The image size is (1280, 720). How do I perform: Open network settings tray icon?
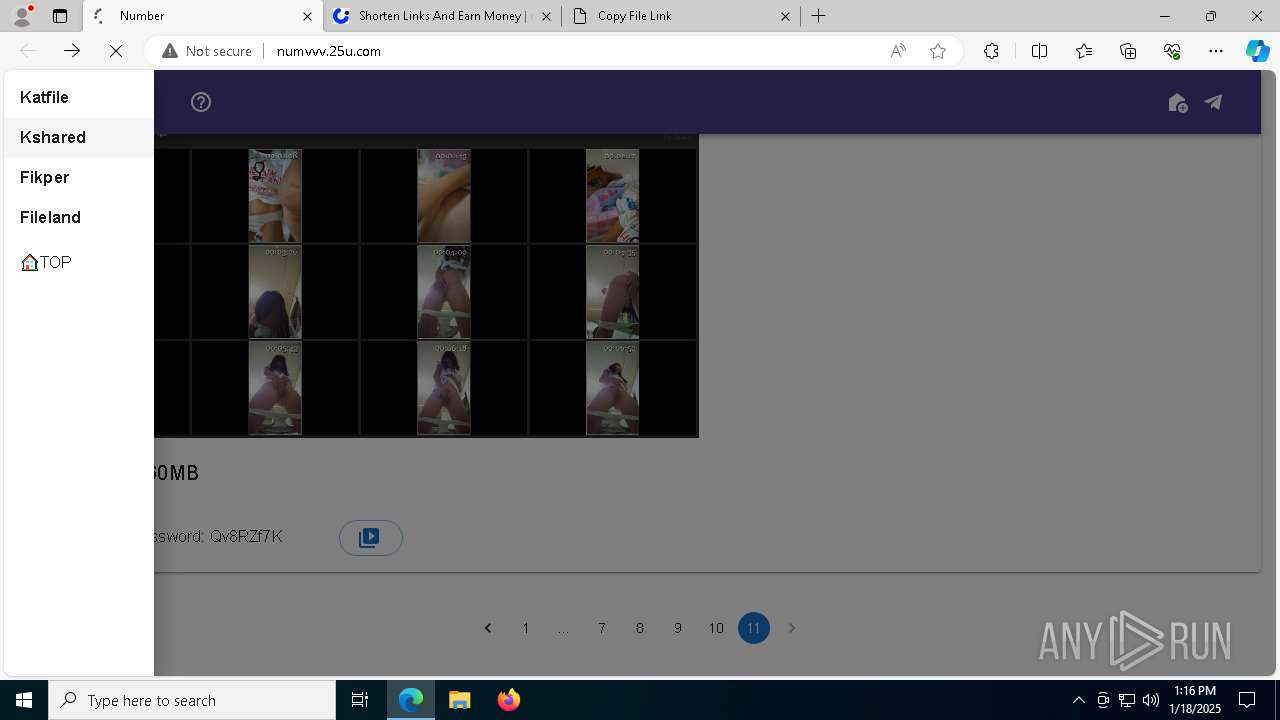point(1127,700)
